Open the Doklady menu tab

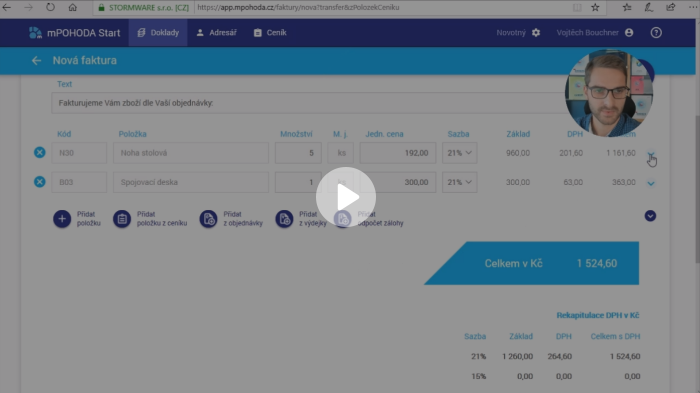tap(158, 33)
